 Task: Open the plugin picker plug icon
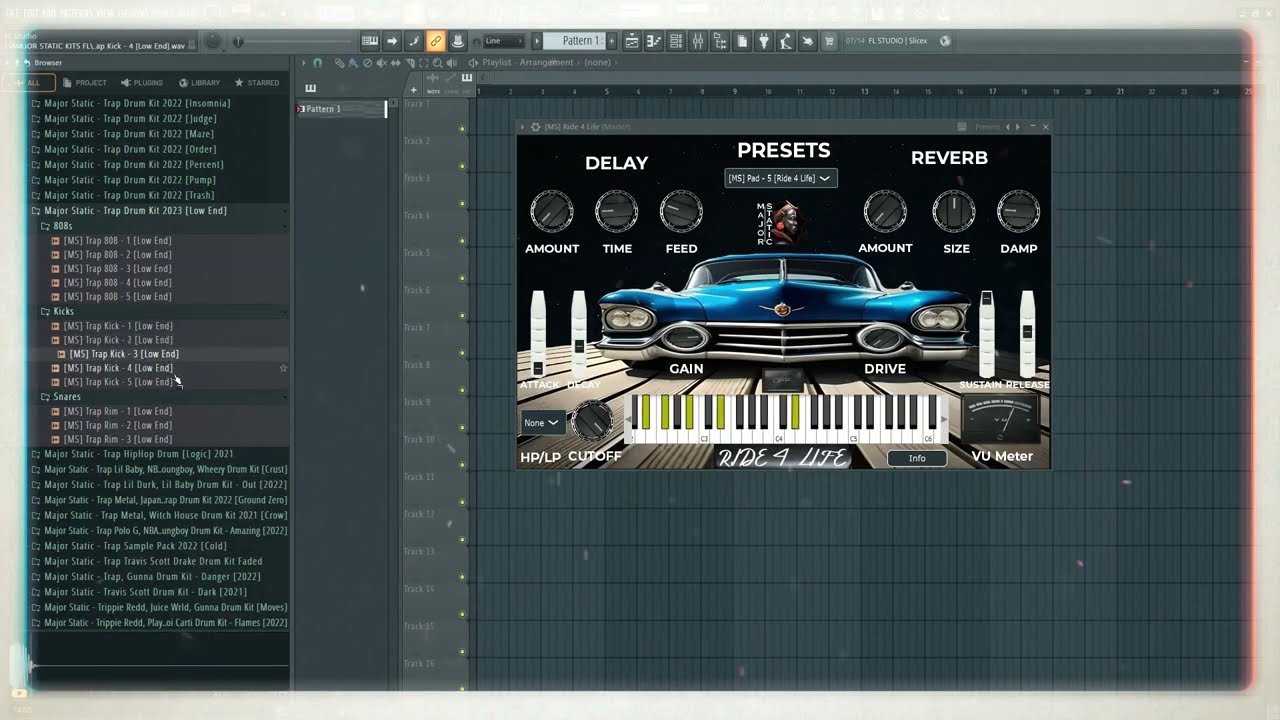764,41
